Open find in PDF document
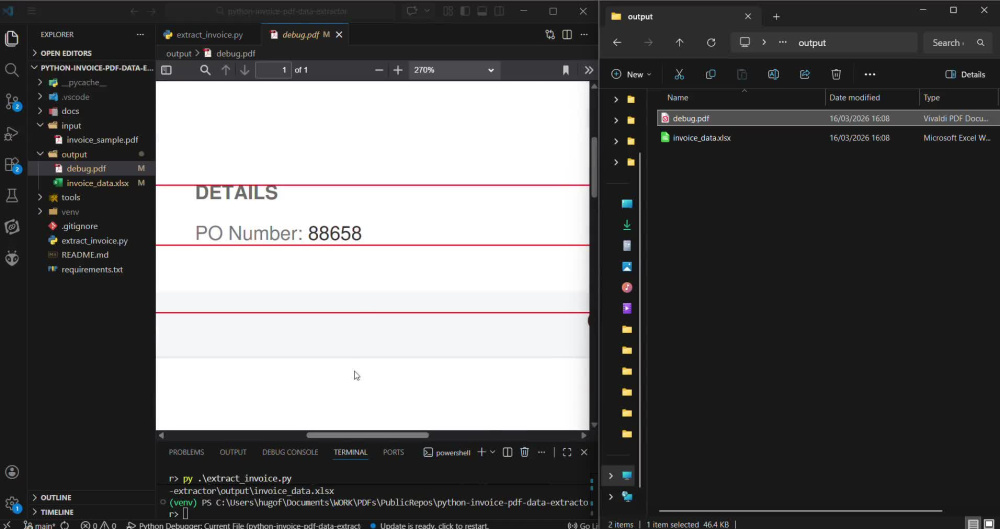1000x529 pixels. [x=205, y=70]
